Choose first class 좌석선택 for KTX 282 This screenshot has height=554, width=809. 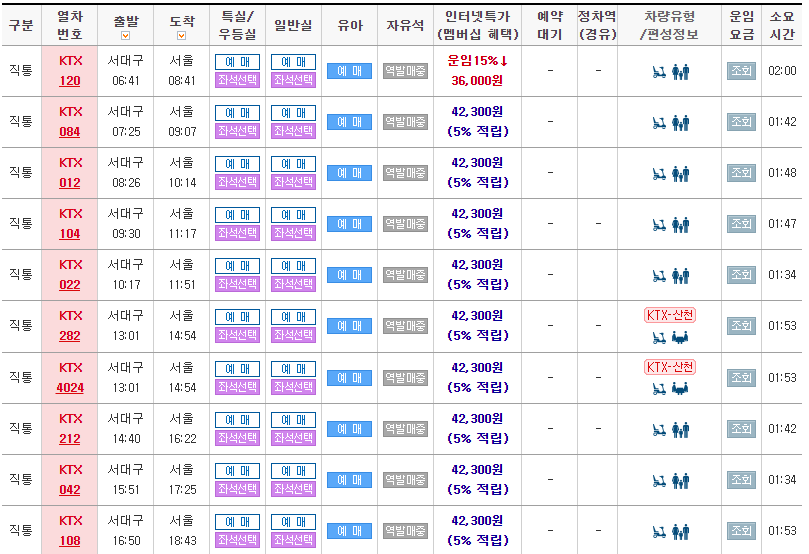pos(237,335)
